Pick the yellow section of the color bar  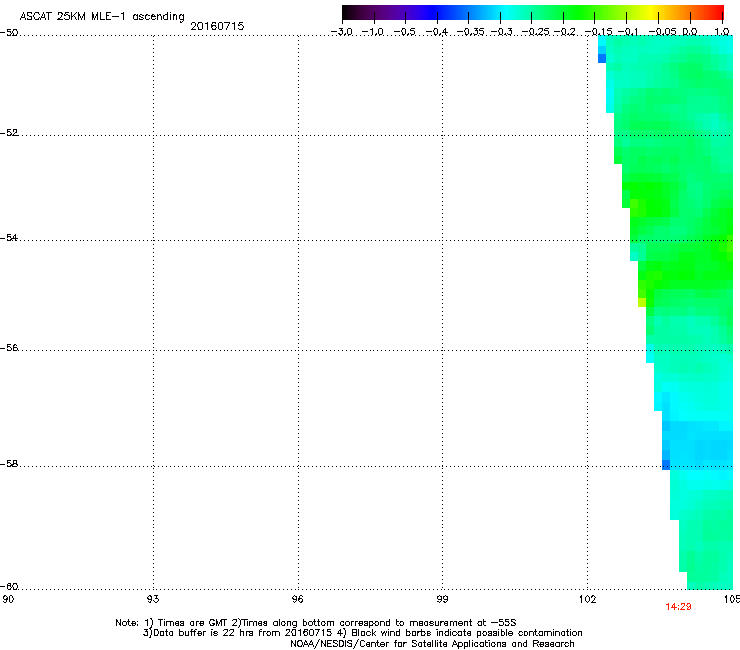651,12
